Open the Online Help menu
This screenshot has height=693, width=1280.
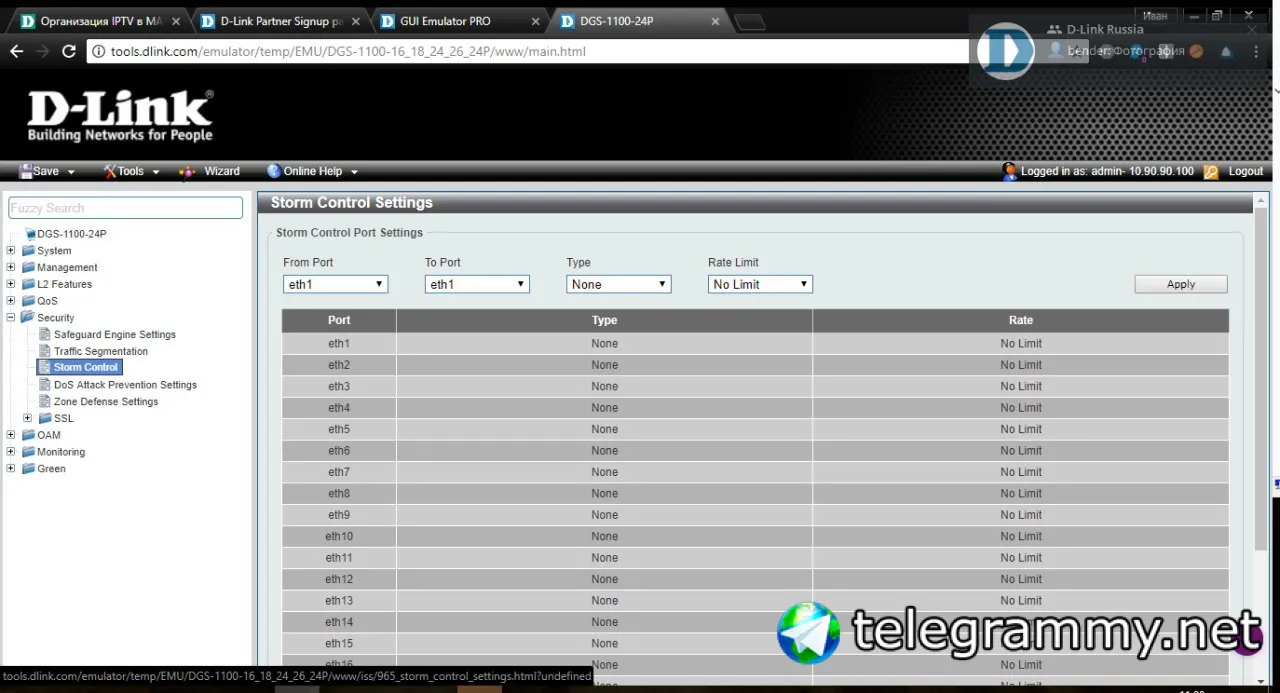click(x=312, y=171)
